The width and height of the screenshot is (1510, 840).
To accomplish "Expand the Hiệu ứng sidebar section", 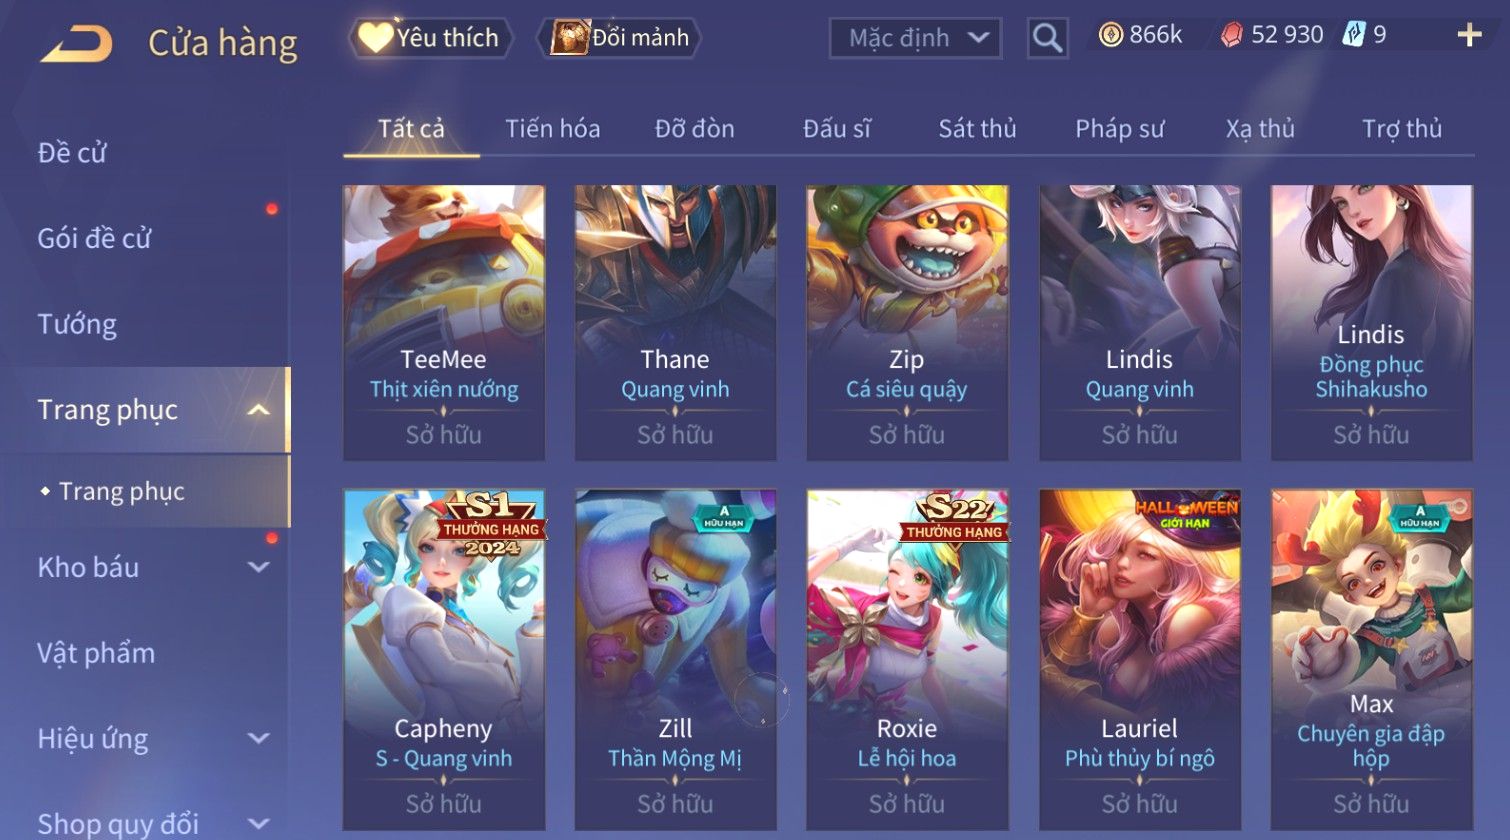I will [258, 738].
